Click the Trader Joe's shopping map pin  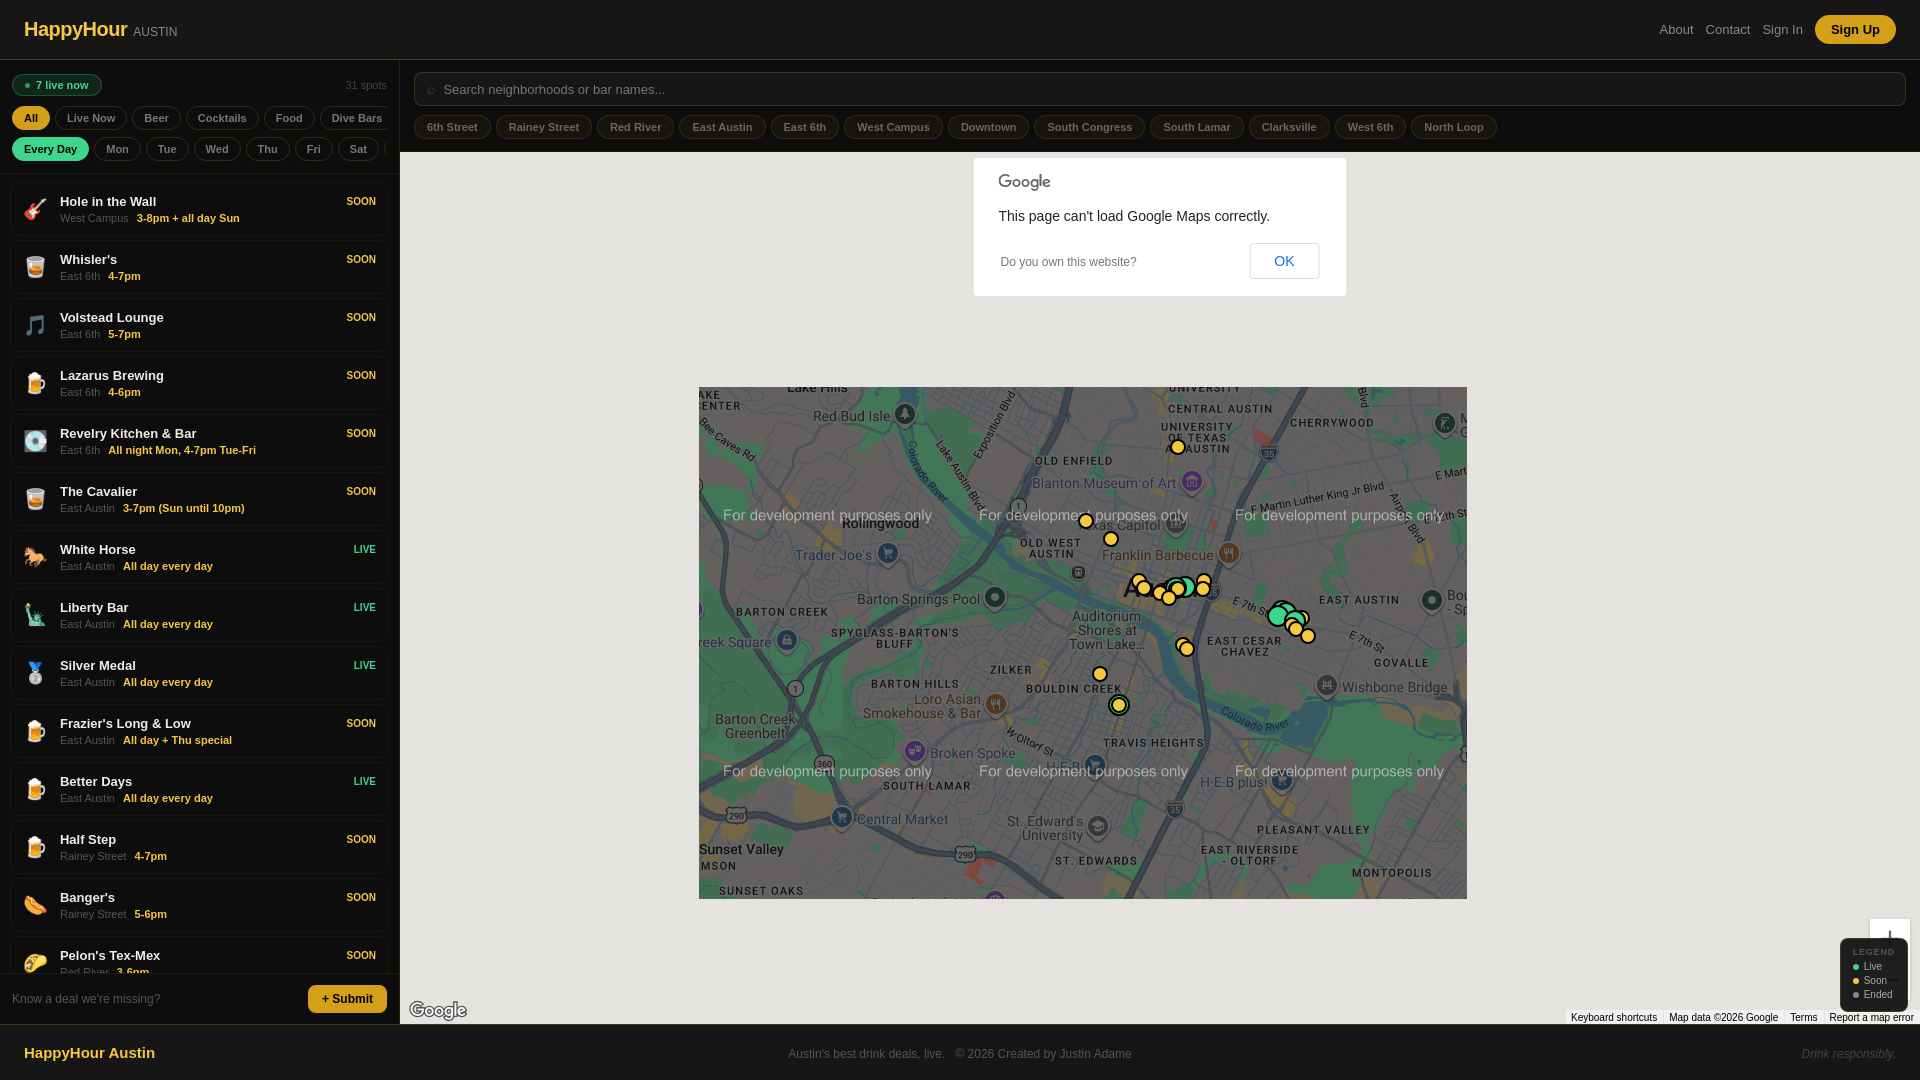[x=888, y=553]
